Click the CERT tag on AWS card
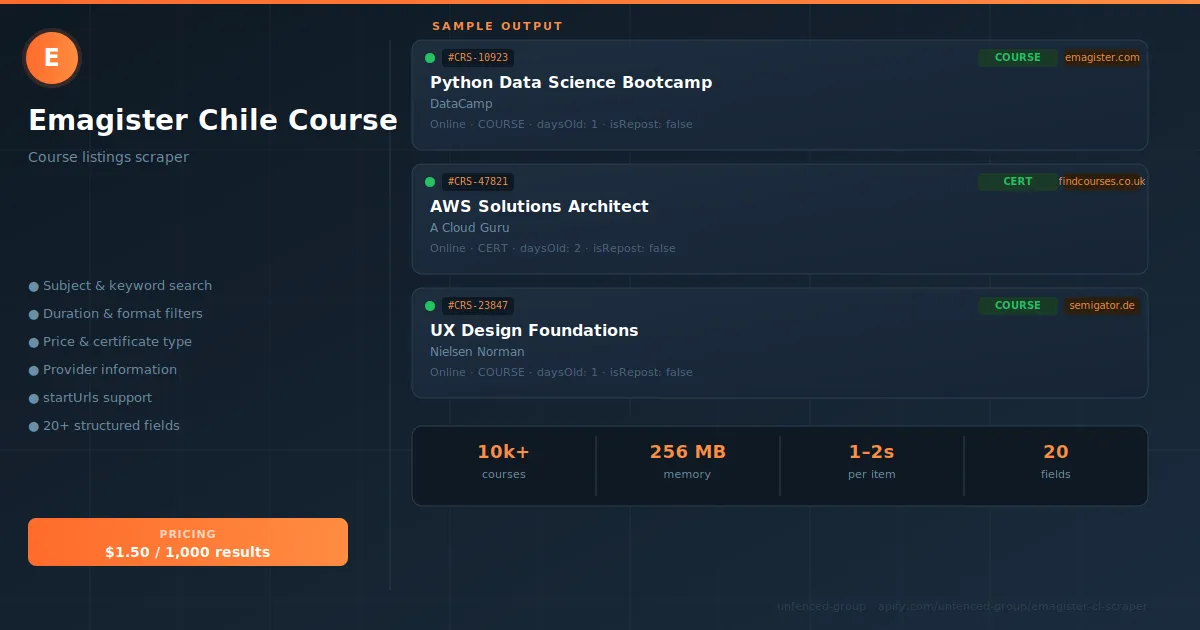Viewport: 1200px width, 630px height. pyautogui.click(x=1018, y=182)
